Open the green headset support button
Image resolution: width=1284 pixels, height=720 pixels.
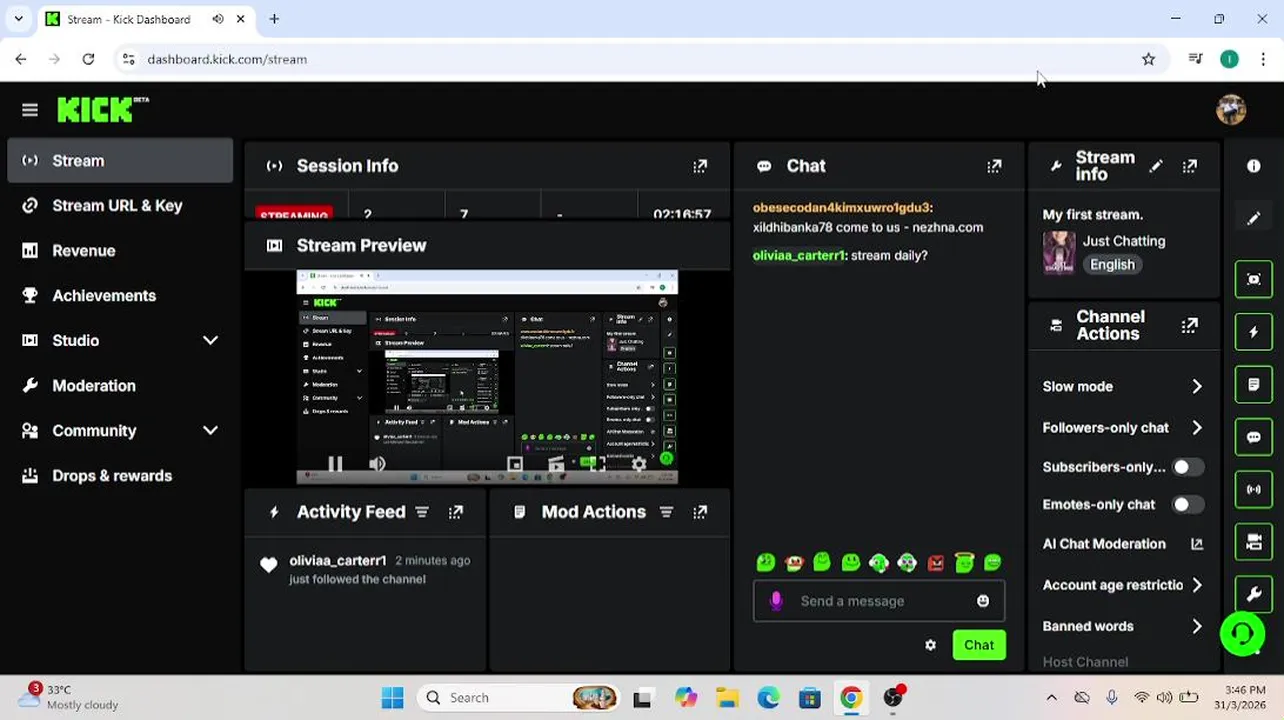click(1243, 634)
